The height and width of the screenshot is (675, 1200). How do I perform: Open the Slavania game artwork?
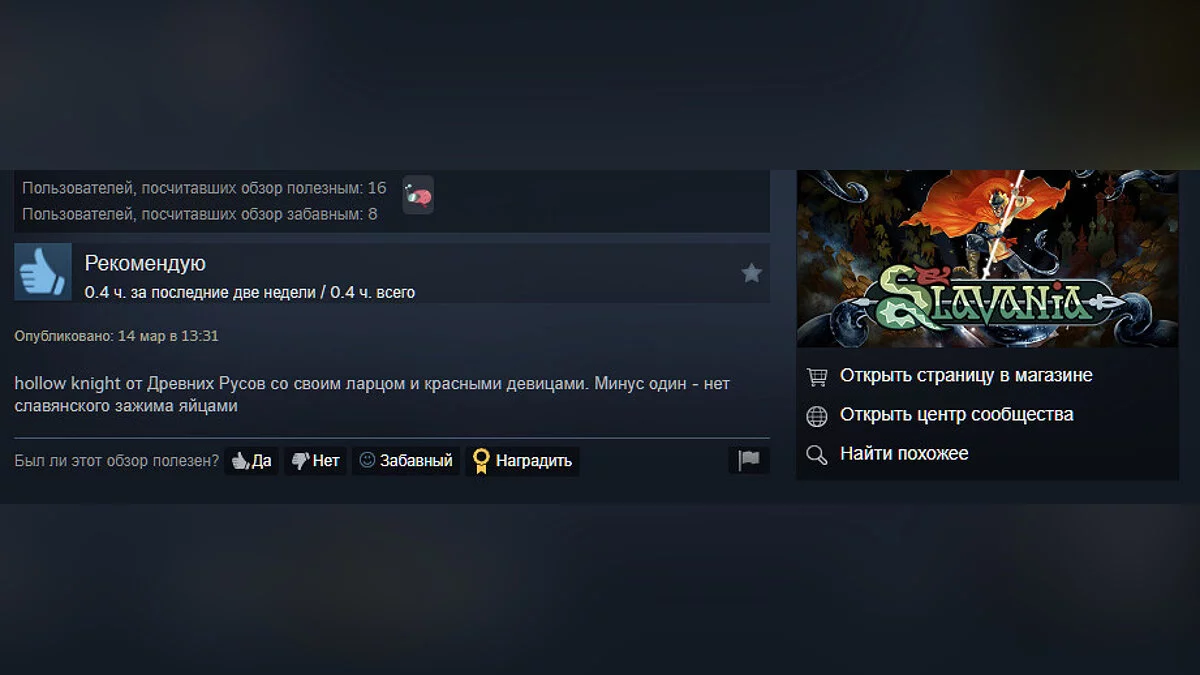click(988, 259)
